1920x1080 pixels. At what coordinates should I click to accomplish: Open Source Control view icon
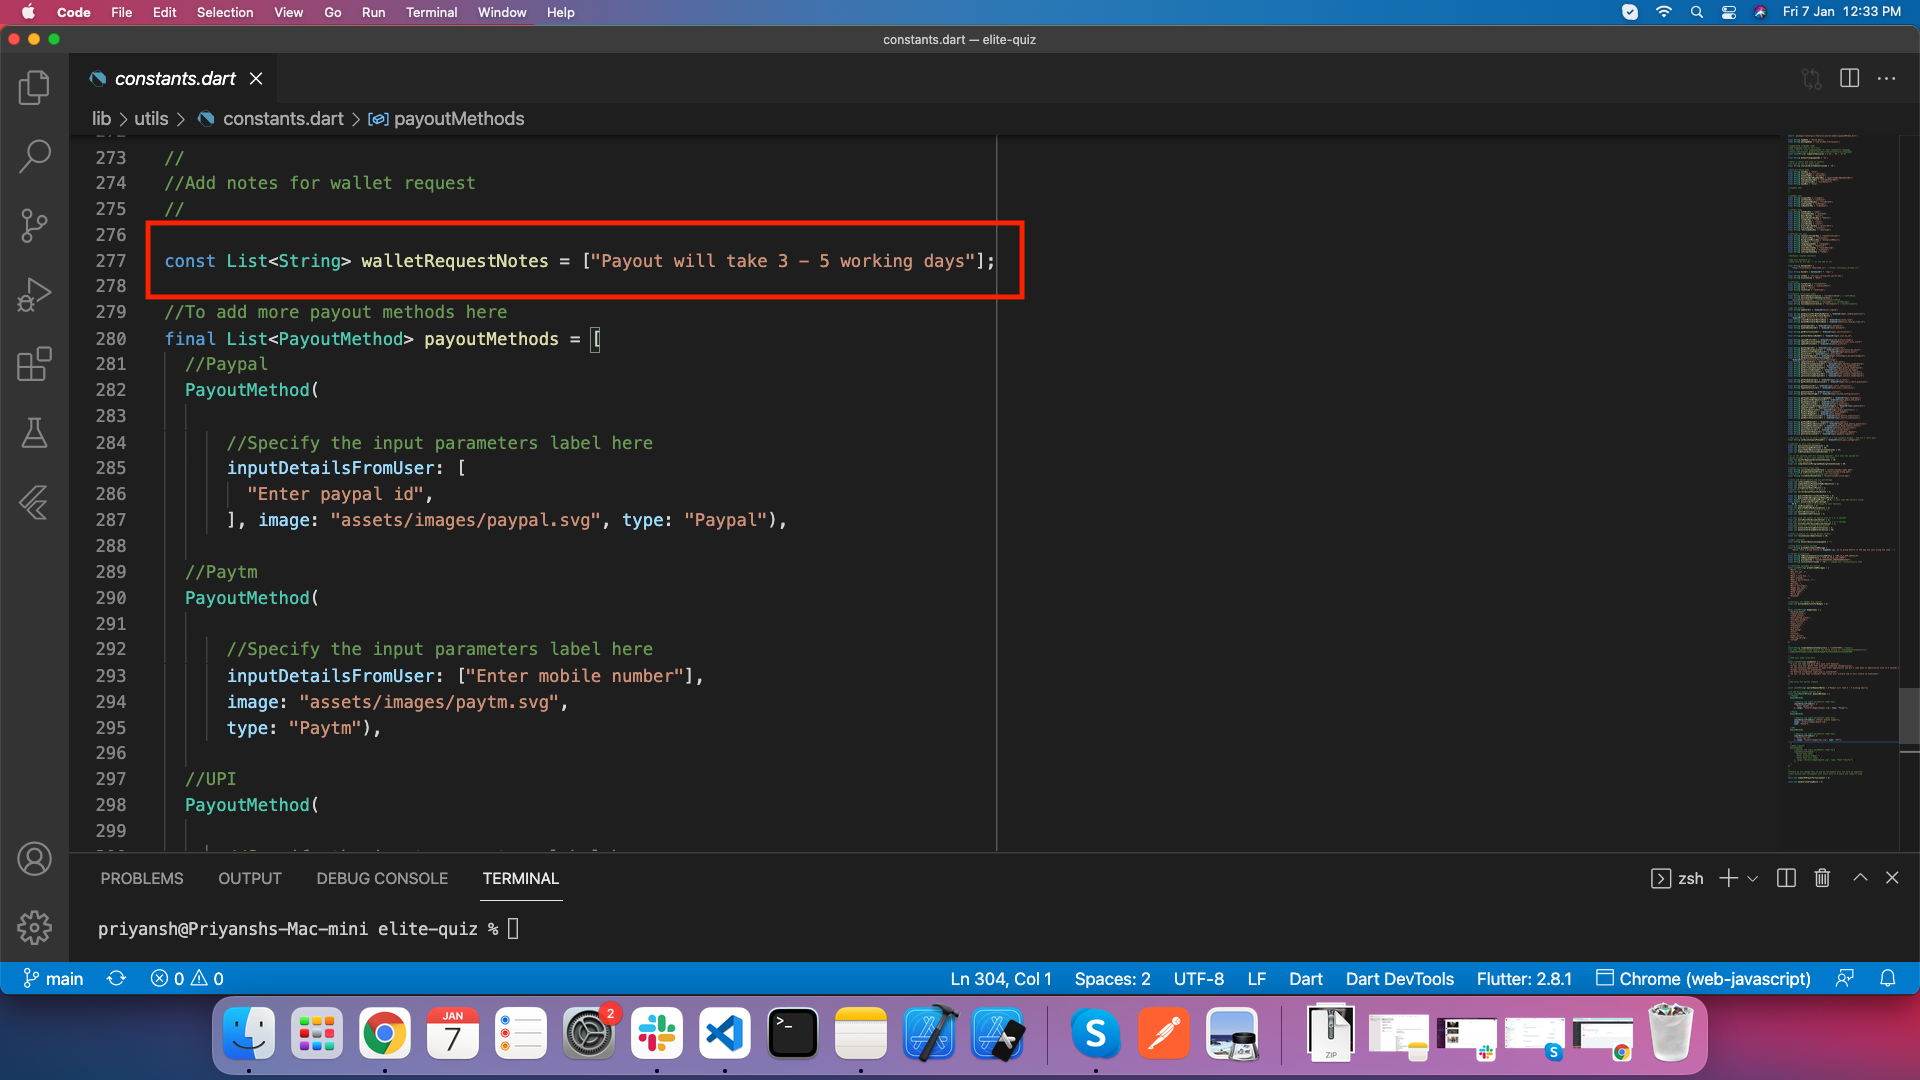[34, 225]
